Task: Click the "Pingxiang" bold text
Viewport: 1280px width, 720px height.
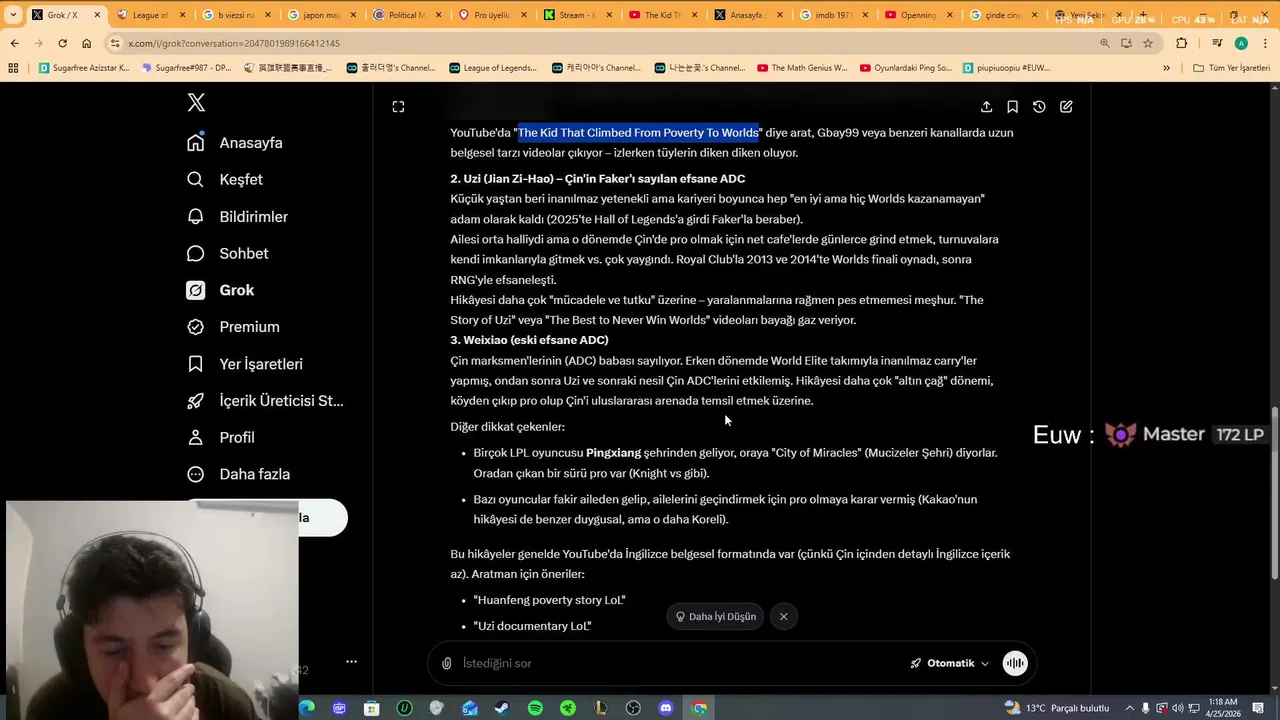Action: tap(613, 453)
